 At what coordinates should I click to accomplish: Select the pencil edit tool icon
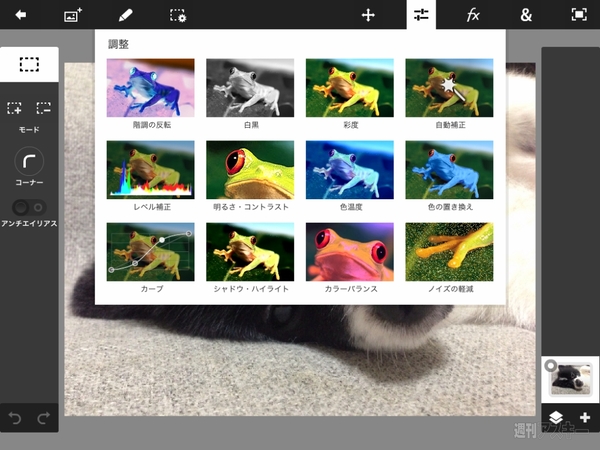[x=126, y=15]
